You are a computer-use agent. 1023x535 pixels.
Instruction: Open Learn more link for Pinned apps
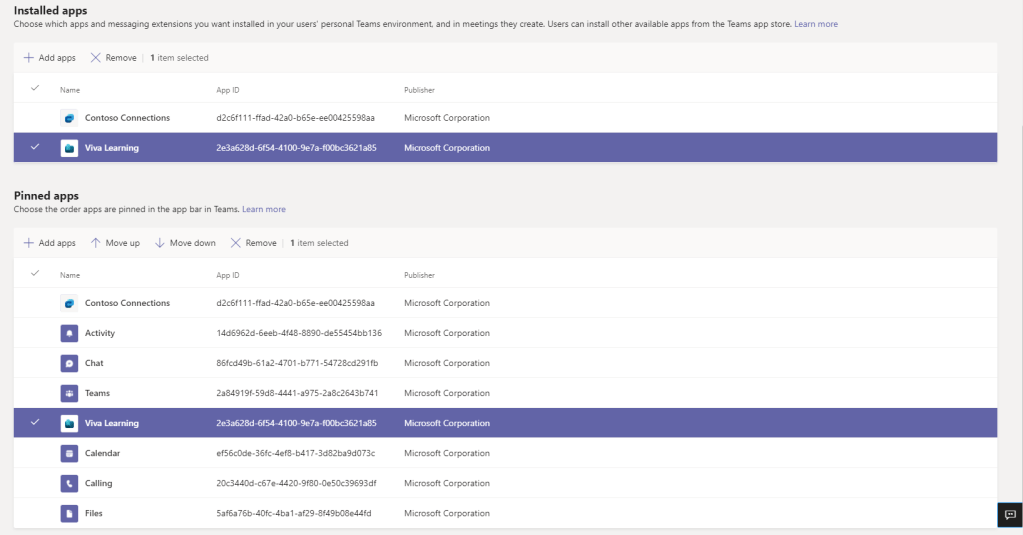pyautogui.click(x=263, y=209)
